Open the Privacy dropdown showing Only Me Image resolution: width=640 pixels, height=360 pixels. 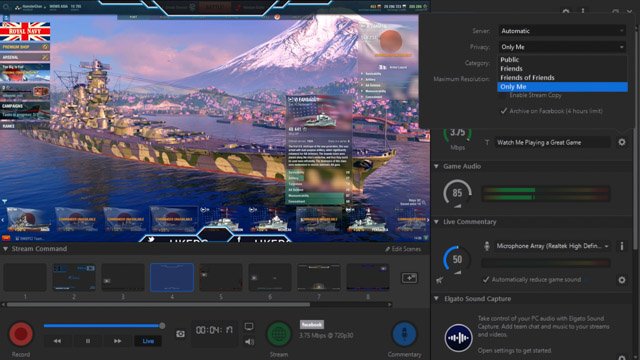click(562, 47)
